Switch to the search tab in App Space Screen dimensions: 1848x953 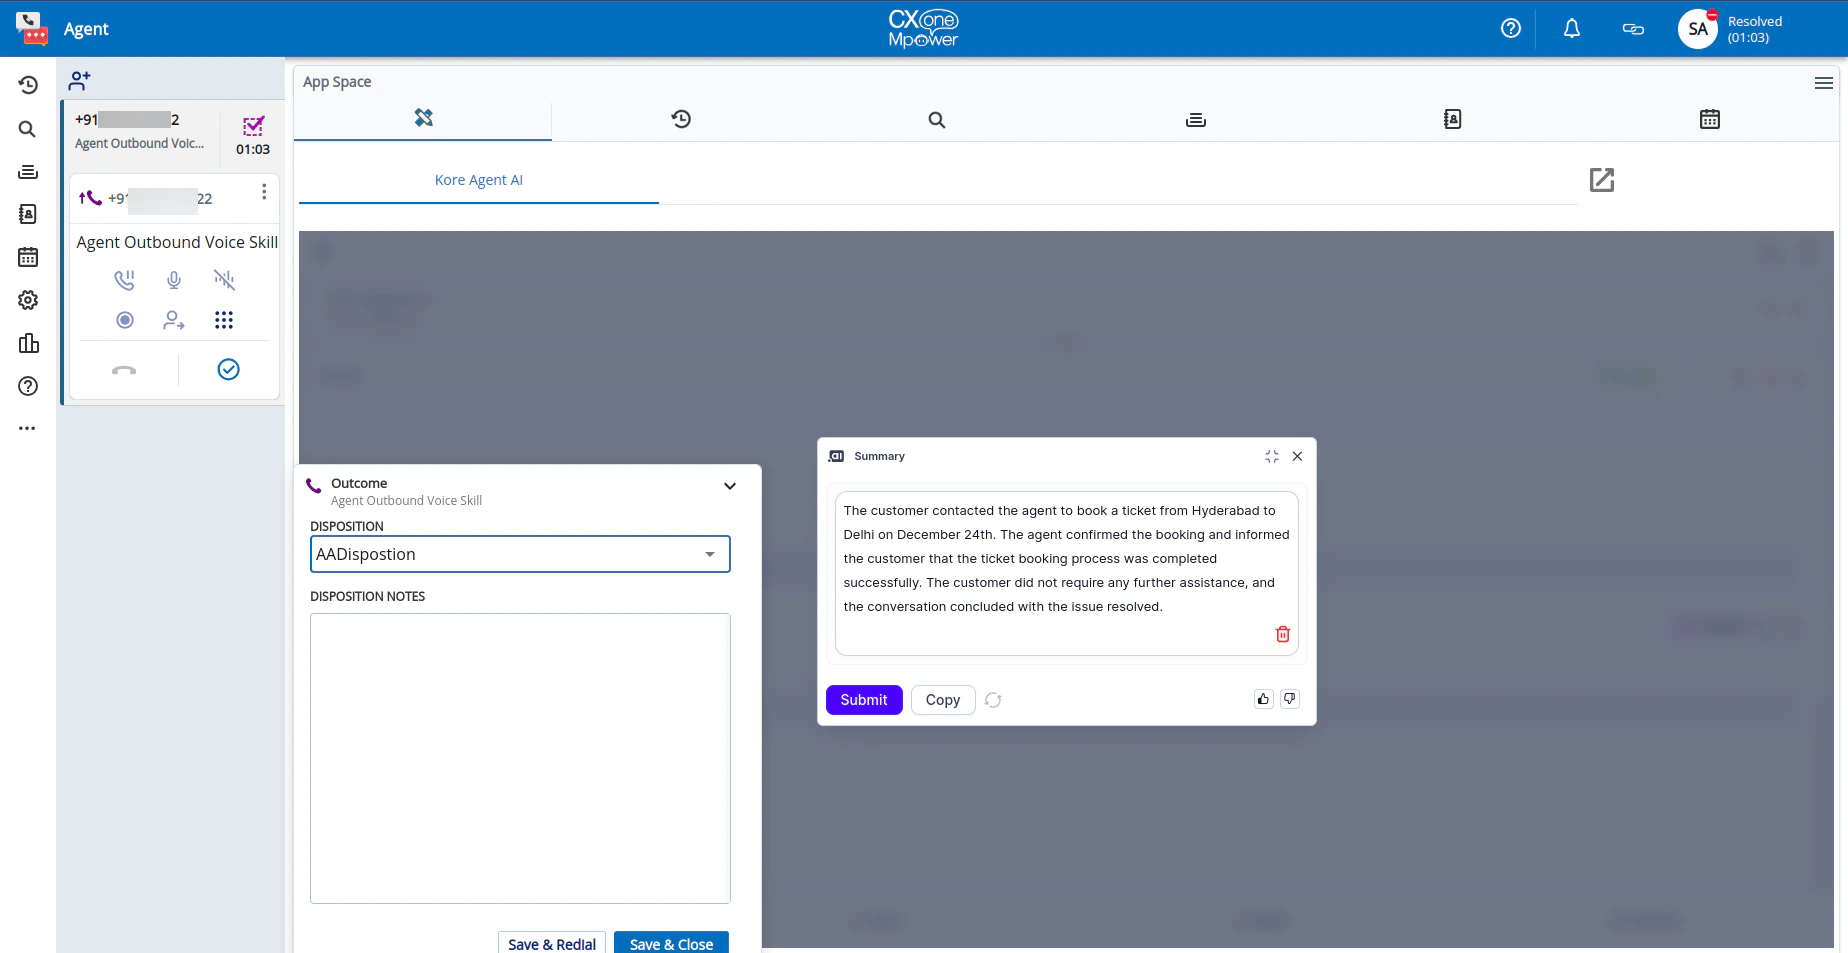tap(937, 120)
